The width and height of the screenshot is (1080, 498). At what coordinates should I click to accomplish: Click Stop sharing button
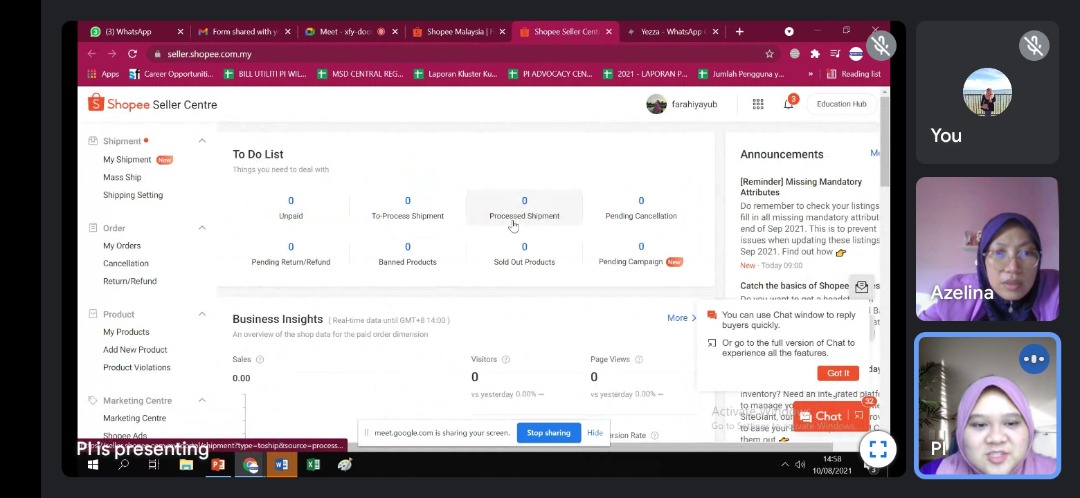pyautogui.click(x=548, y=433)
